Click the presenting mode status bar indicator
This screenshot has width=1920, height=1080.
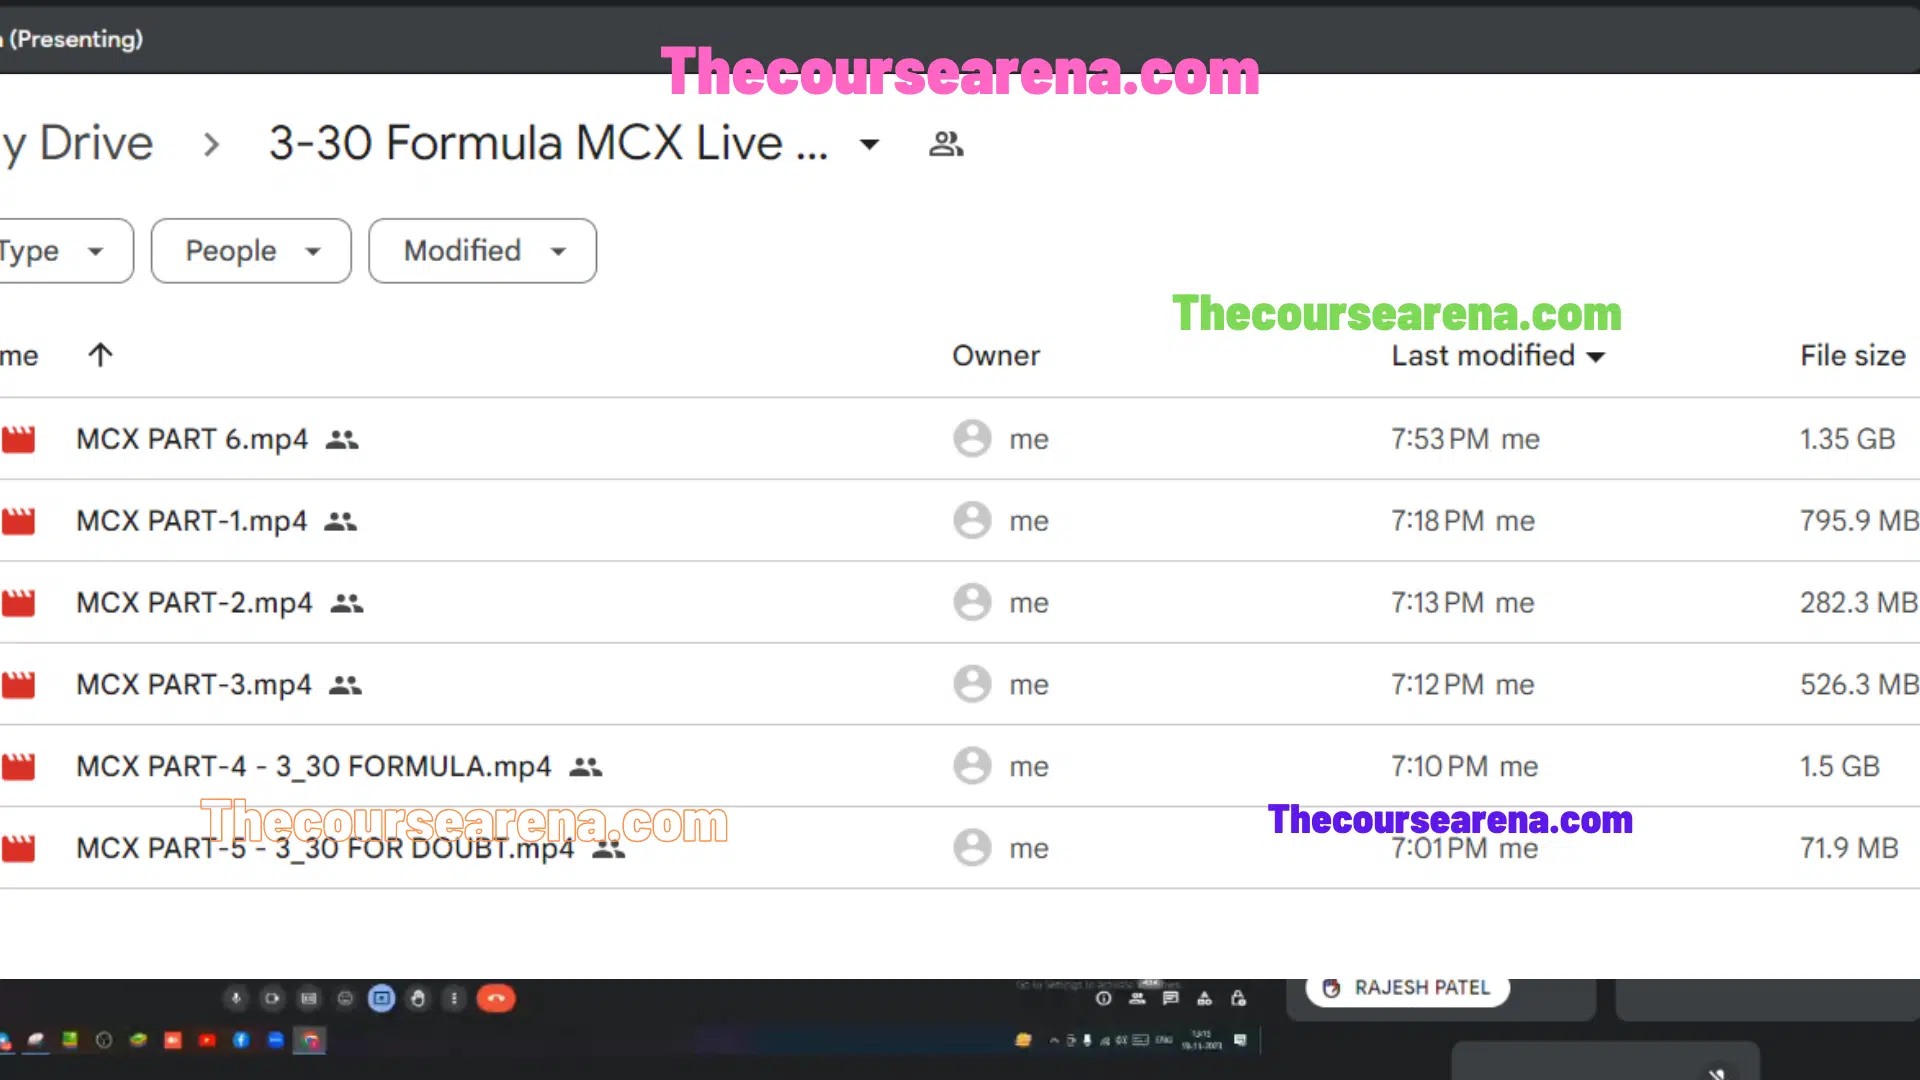pyautogui.click(x=73, y=38)
